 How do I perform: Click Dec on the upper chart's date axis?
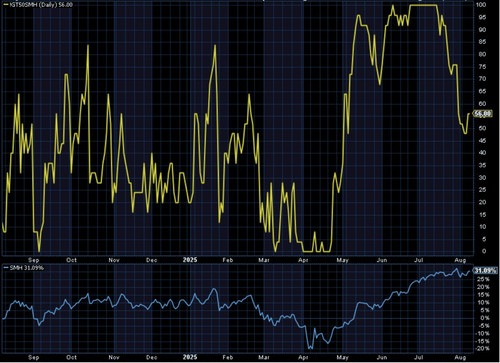click(151, 260)
